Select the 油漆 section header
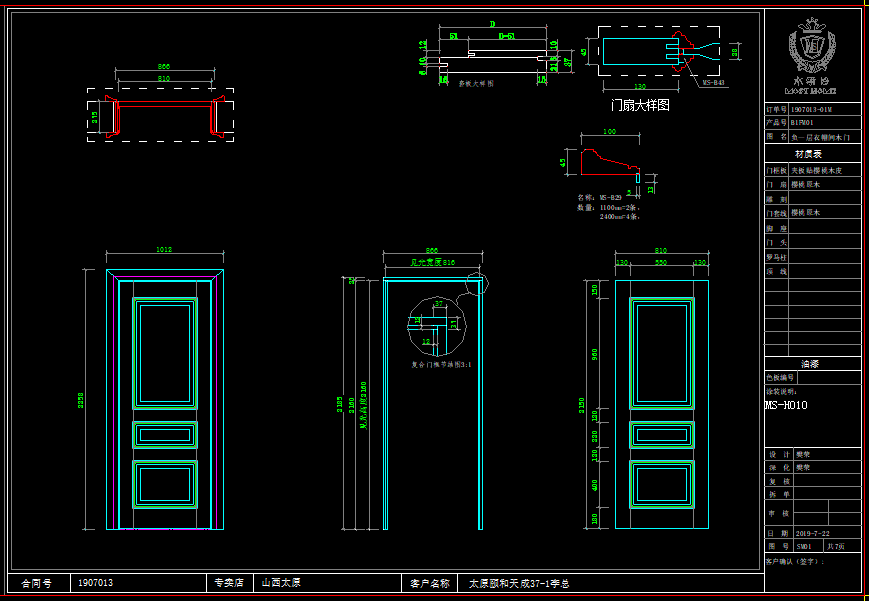 point(811,364)
